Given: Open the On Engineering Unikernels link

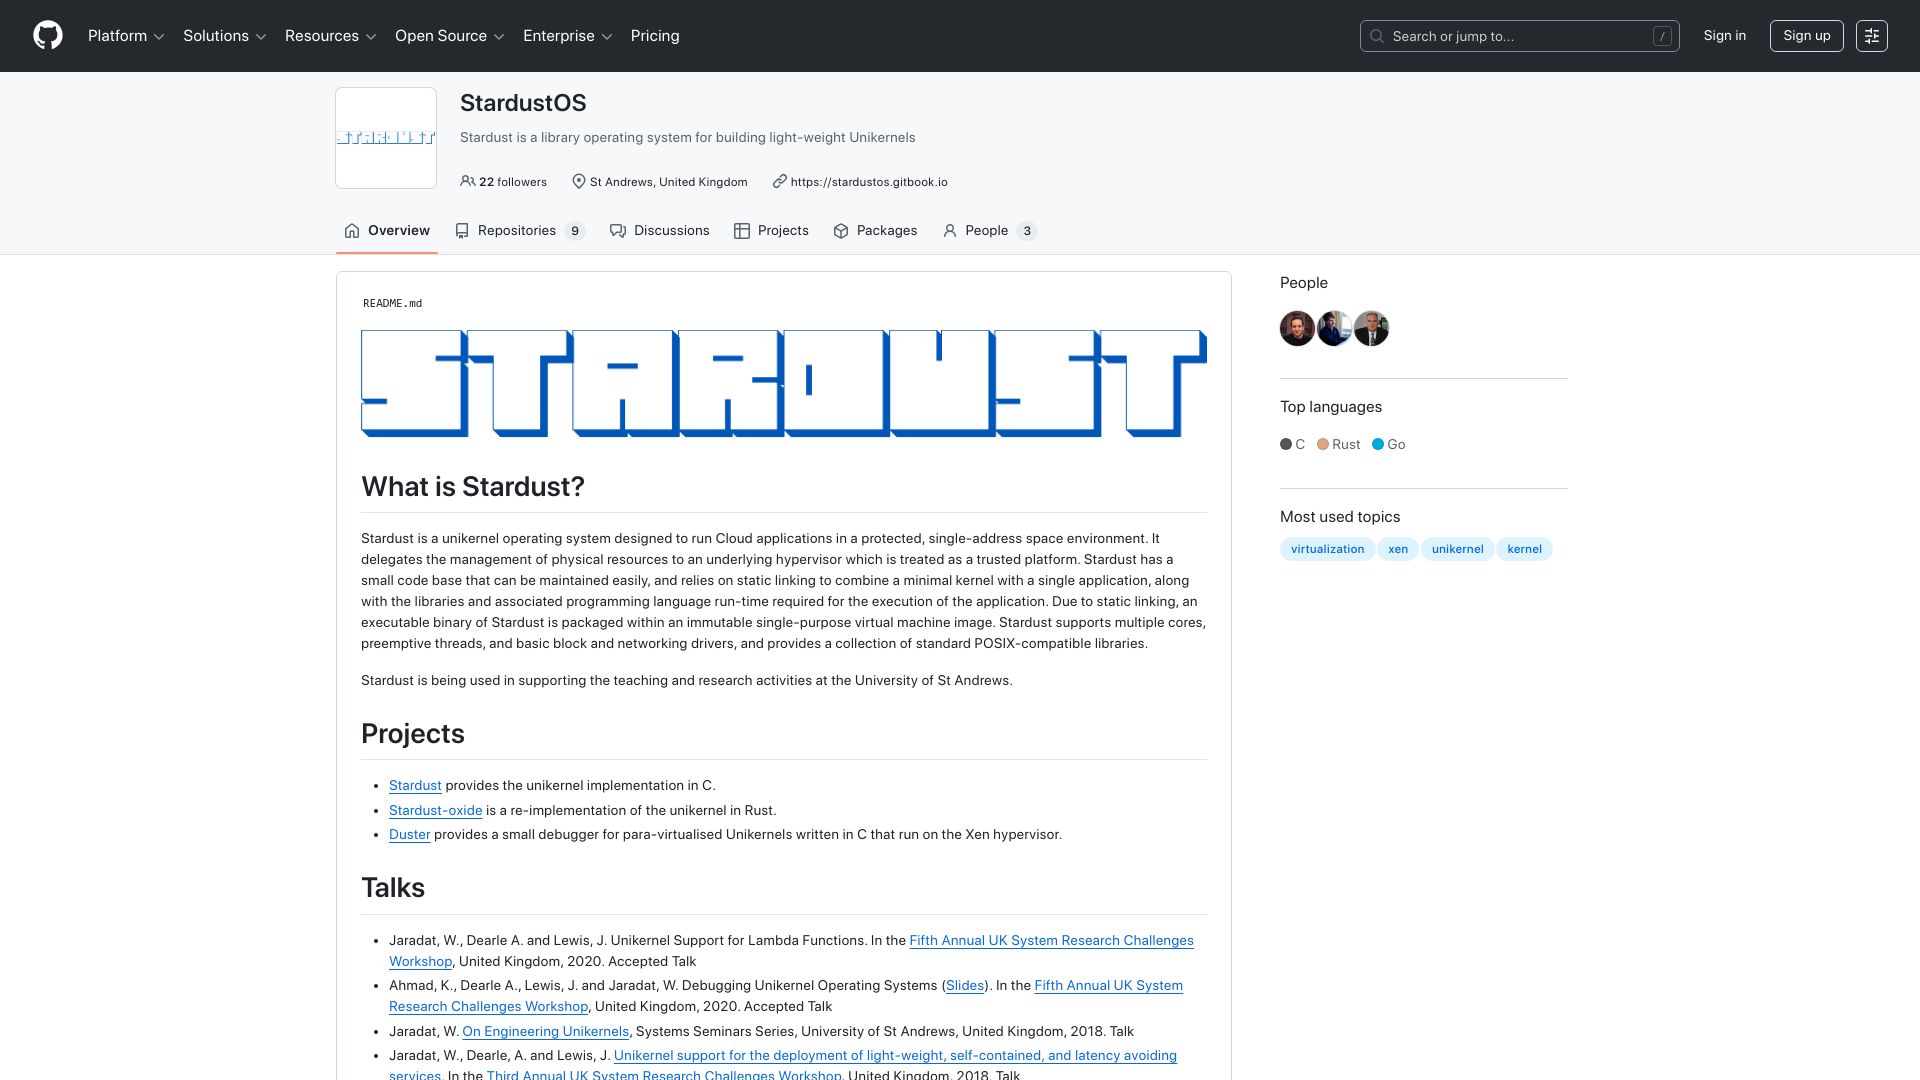Looking at the screenshot, I should 545,1032.
